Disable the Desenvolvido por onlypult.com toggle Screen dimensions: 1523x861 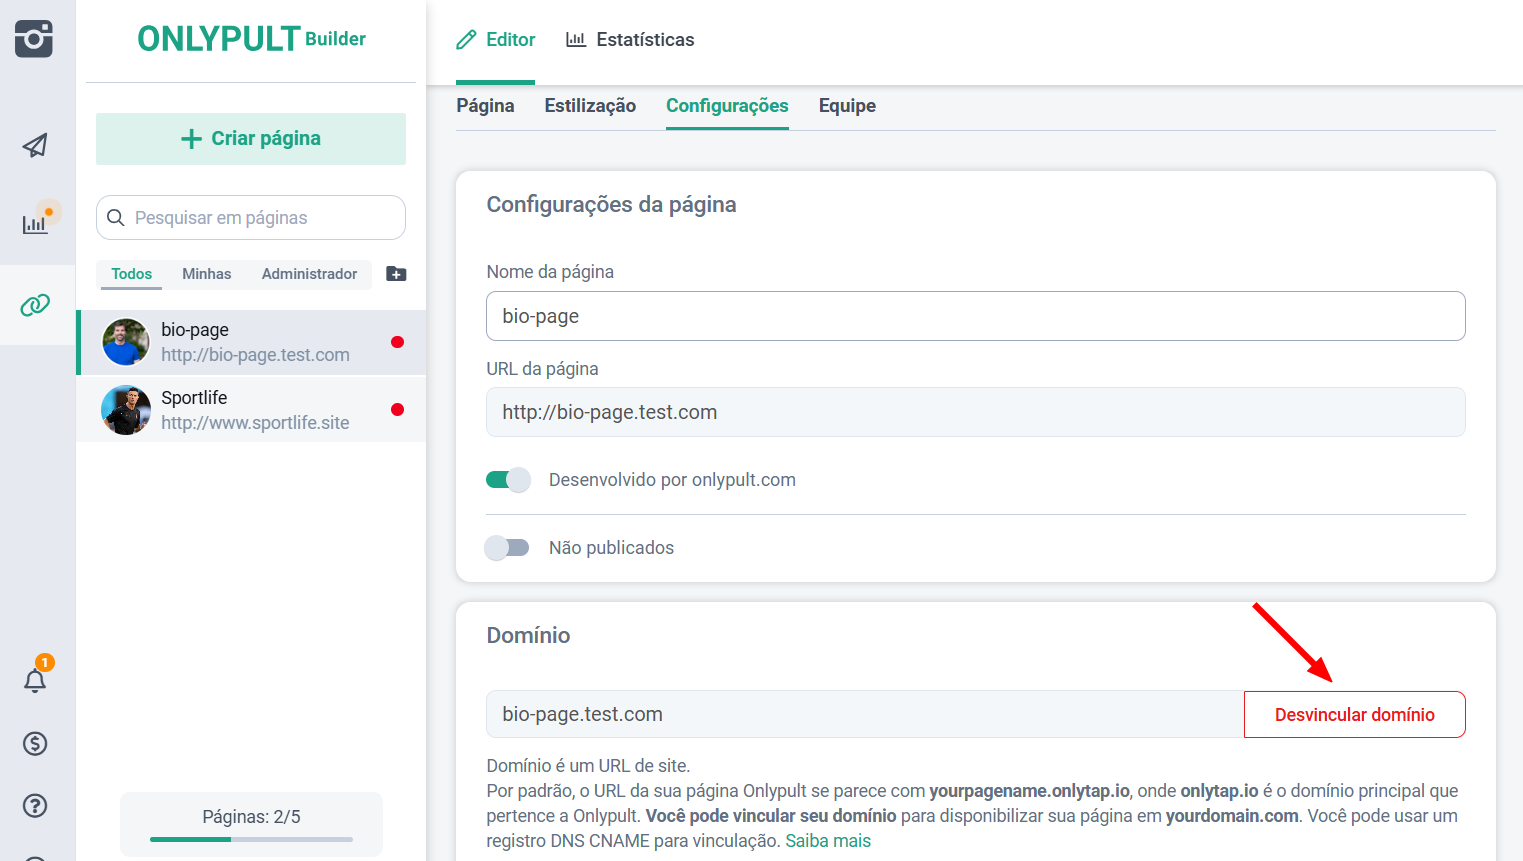[x=508, y=480]
